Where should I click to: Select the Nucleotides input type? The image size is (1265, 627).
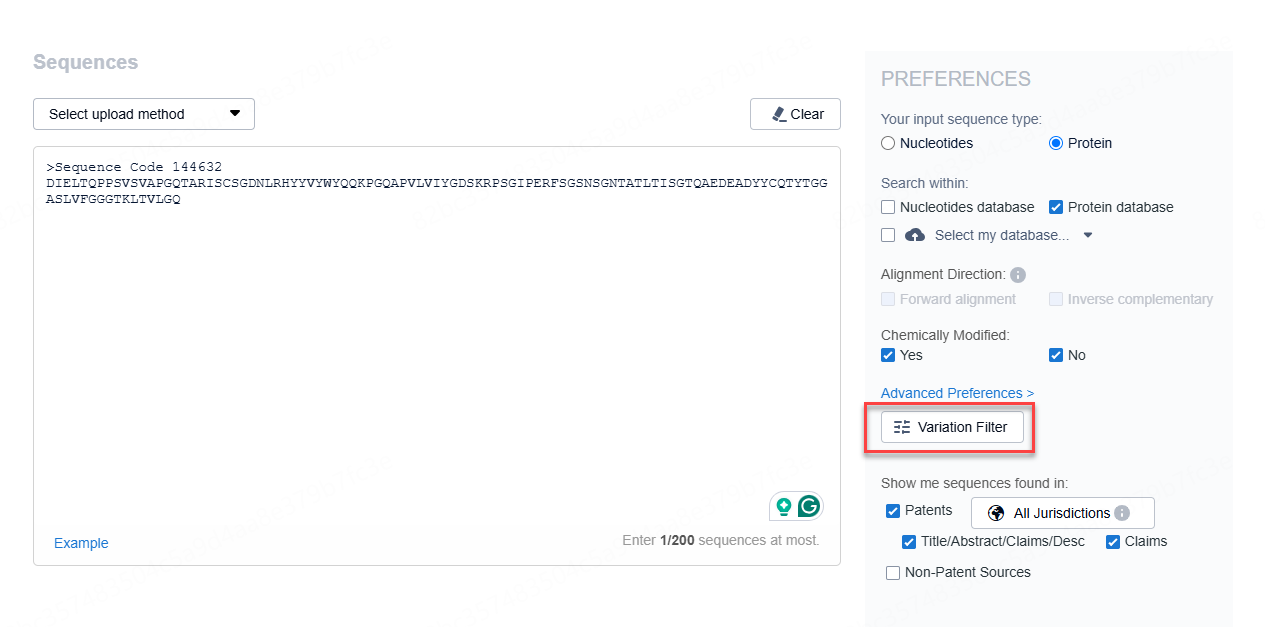tap(888, 143)
